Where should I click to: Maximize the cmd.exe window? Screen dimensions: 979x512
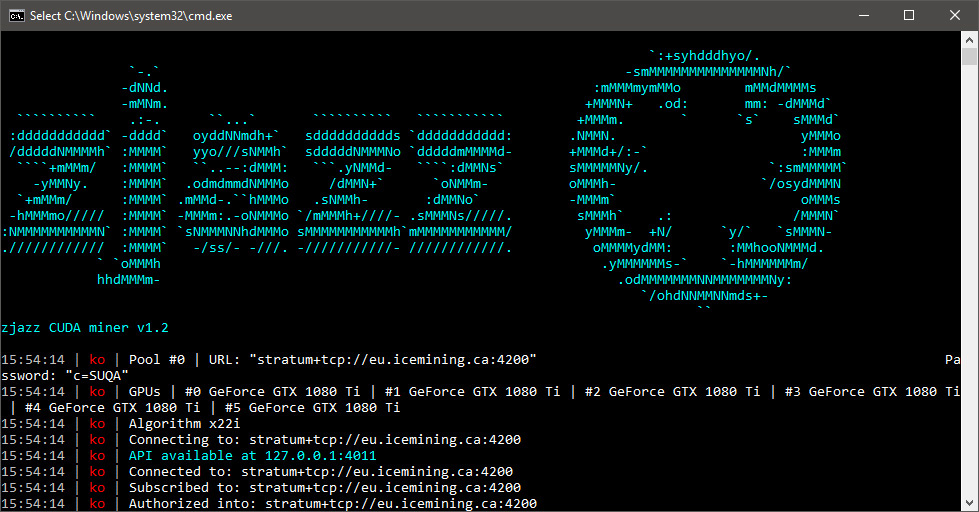pos(909,16)
